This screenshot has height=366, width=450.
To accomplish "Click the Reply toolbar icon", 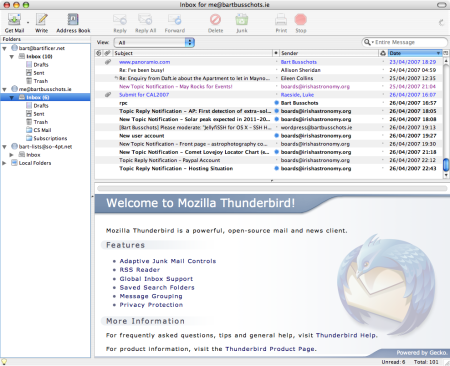I will (x=120, y=20).
